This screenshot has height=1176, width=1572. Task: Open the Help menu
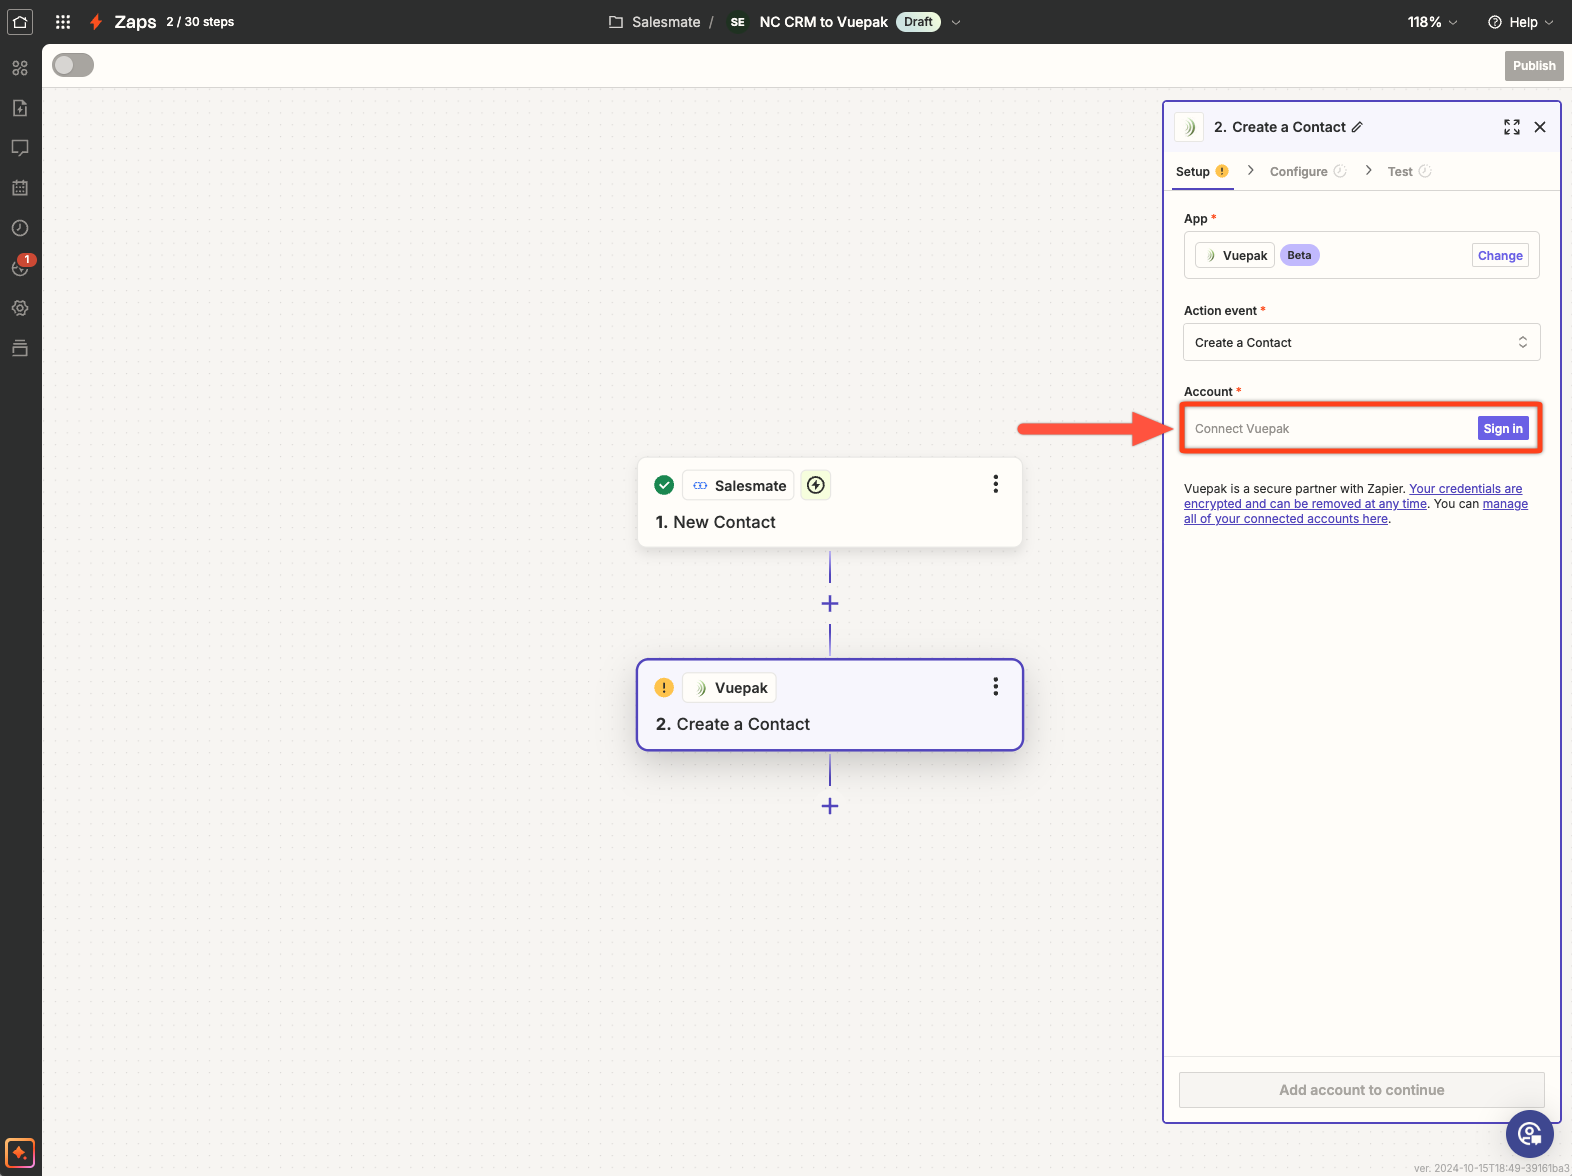(x=1521, y=22)
